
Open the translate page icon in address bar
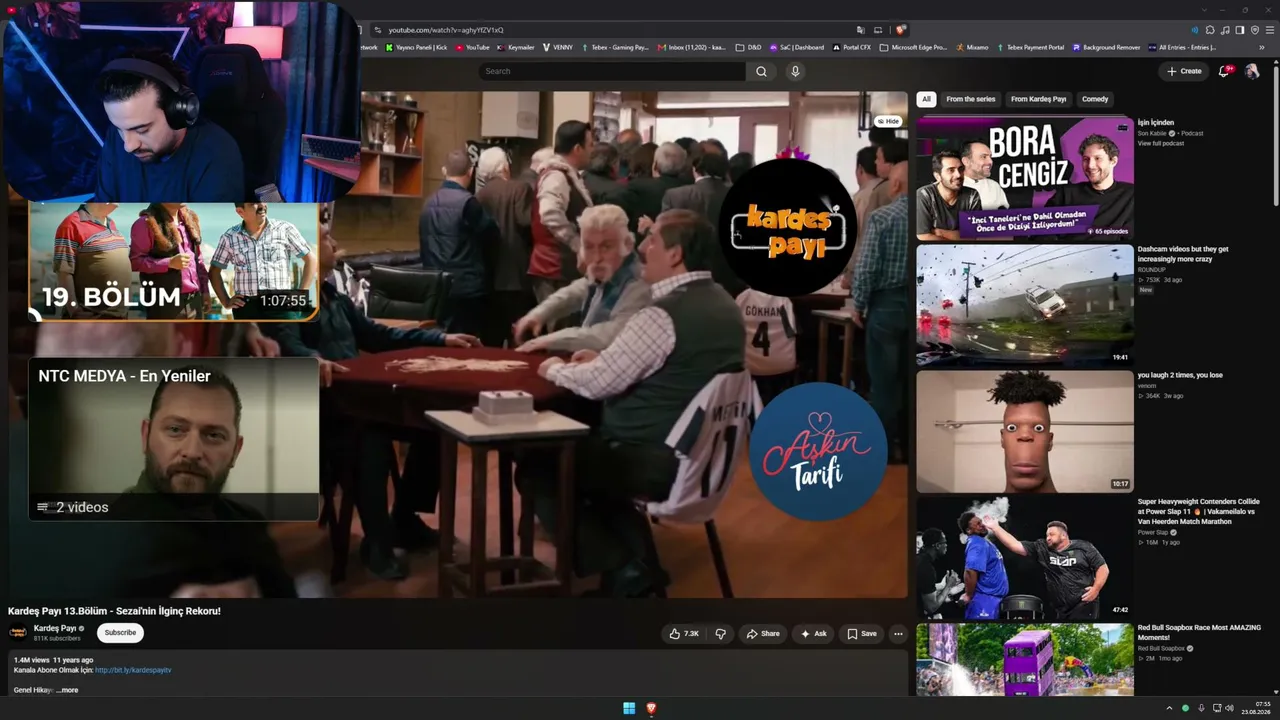tap(860, 30)
